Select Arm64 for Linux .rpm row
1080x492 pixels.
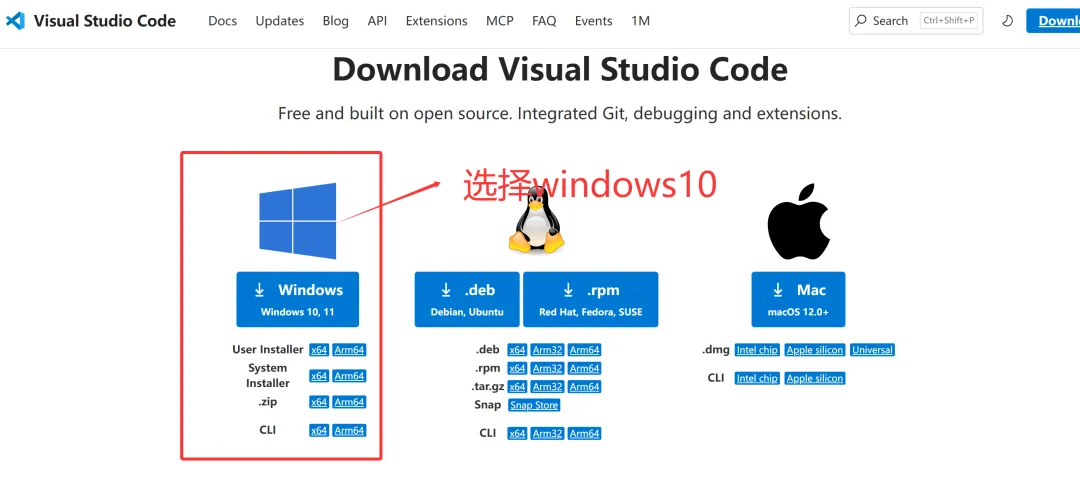(585, 369)
